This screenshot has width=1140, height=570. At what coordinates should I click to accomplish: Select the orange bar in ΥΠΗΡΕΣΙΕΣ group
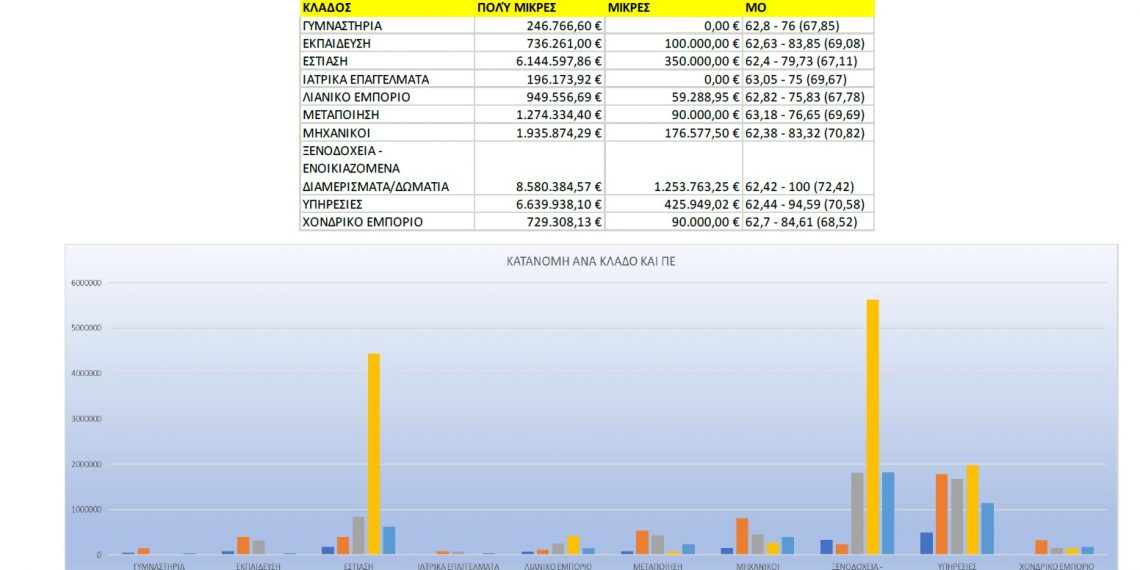pos(942,514)
